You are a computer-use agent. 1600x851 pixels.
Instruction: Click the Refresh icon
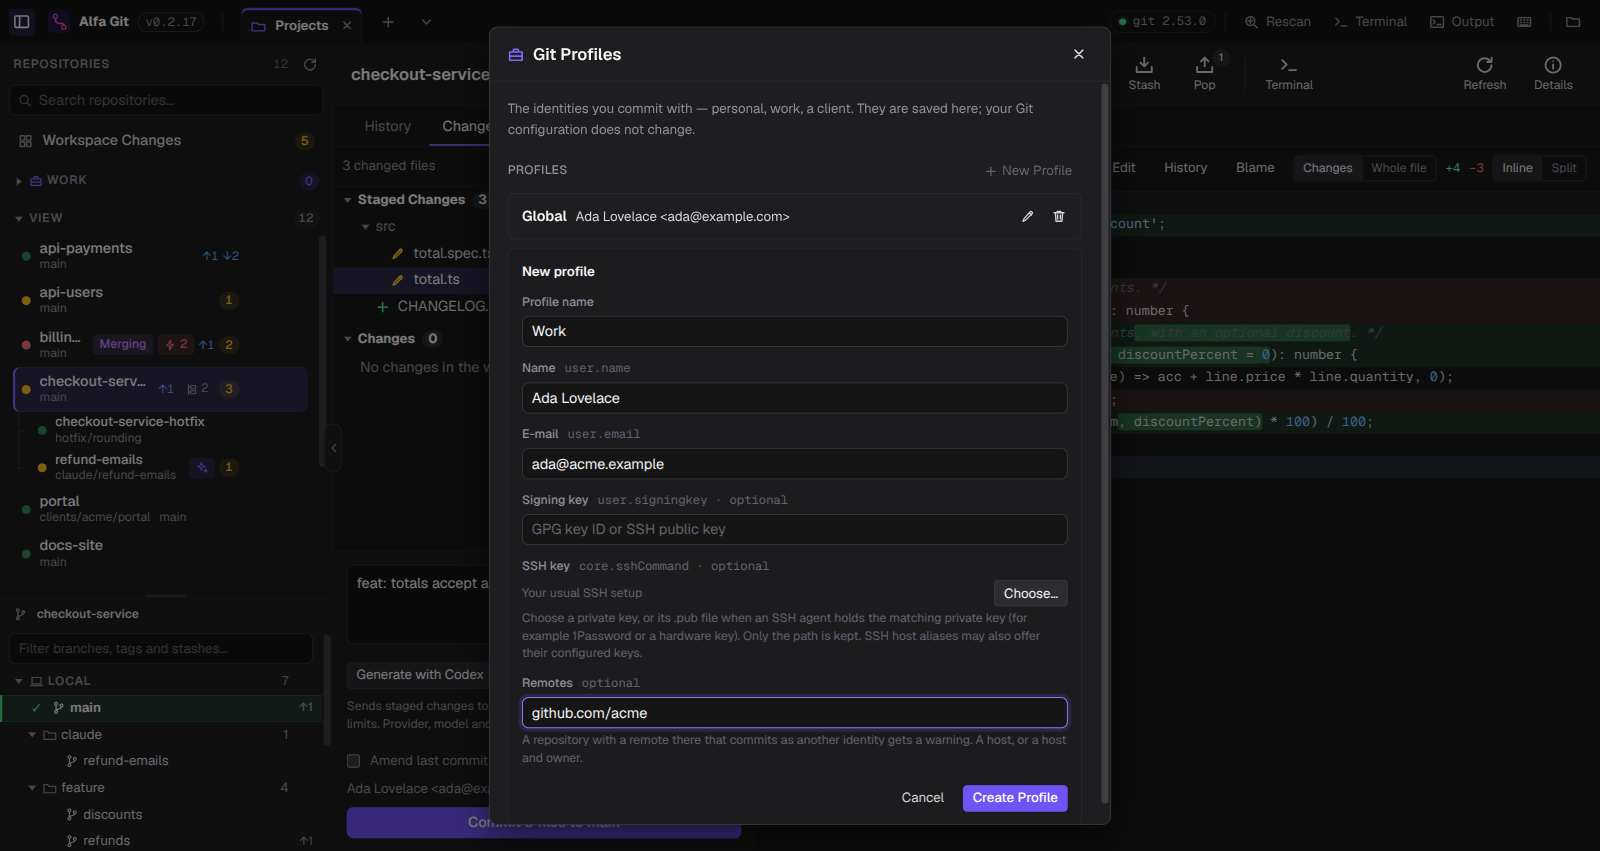pos(1485,73)
